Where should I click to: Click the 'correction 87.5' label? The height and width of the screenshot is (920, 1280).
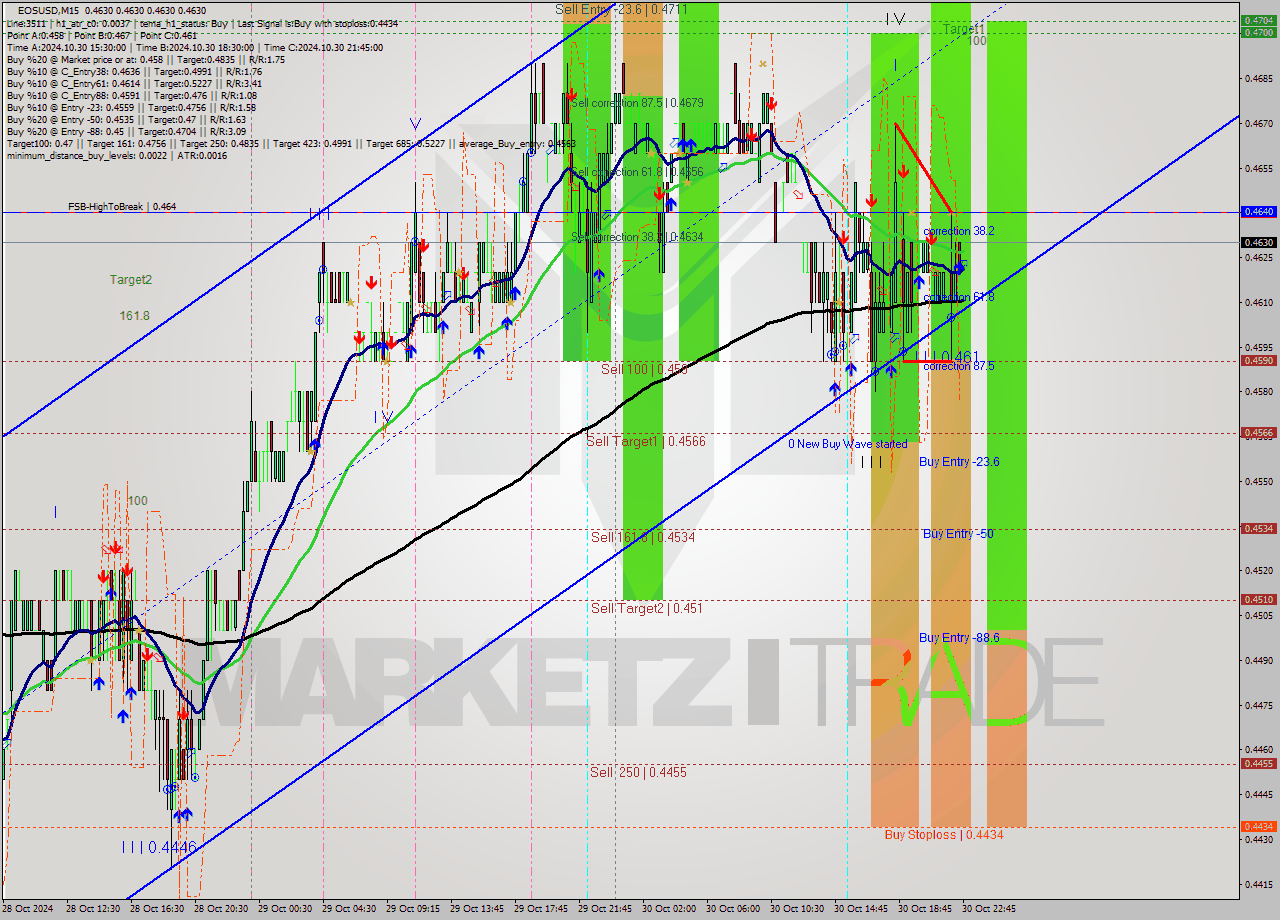(x=959, y=366)
